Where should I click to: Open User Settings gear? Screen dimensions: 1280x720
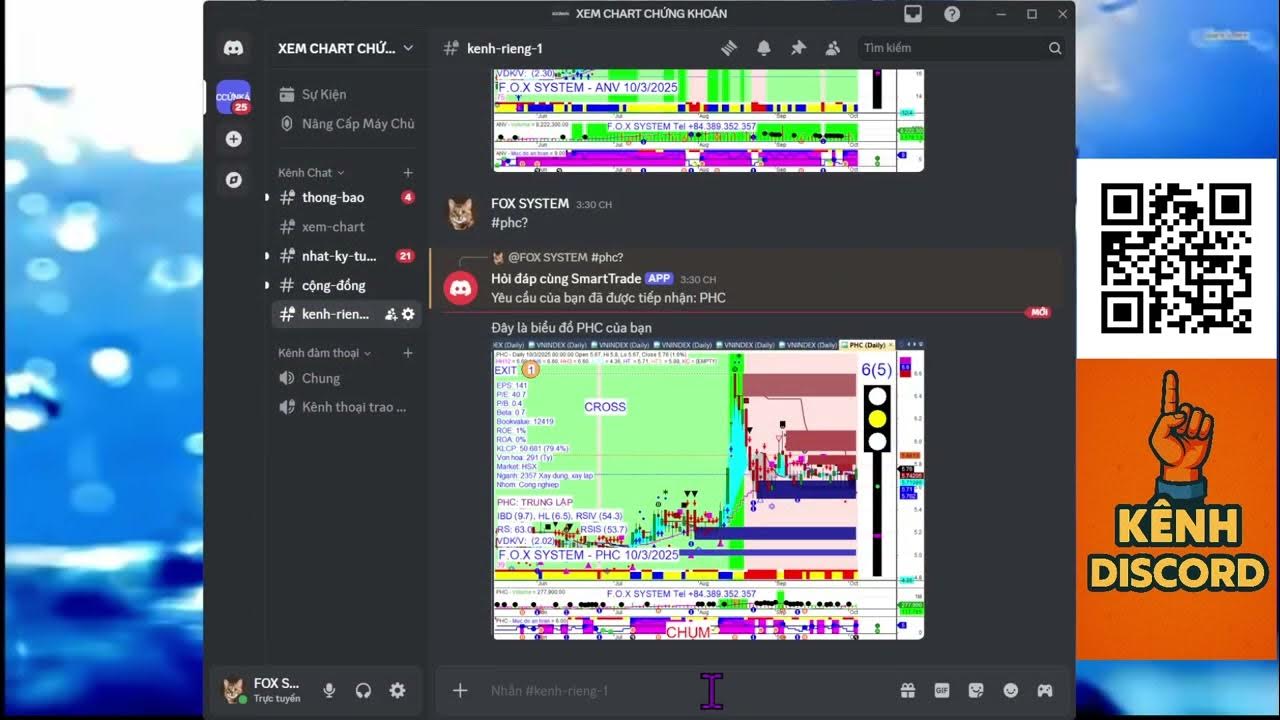(397, 690)
